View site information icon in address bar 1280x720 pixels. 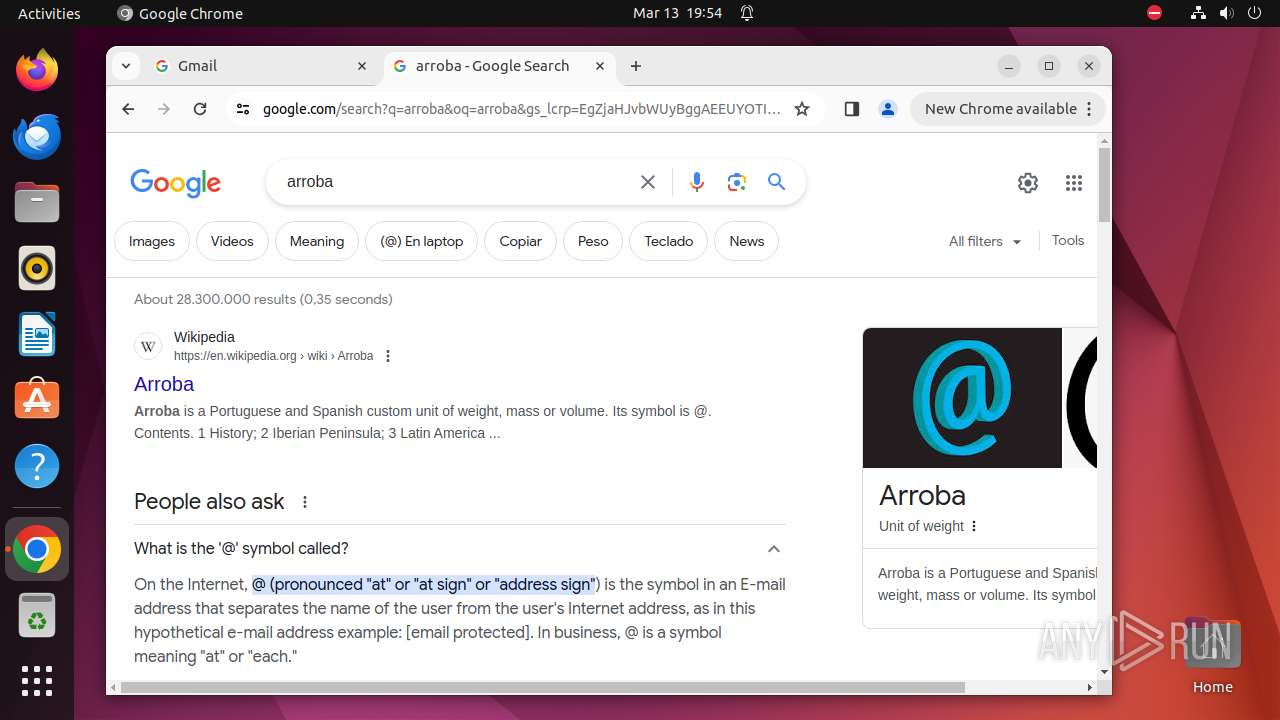tap(242, 109)
